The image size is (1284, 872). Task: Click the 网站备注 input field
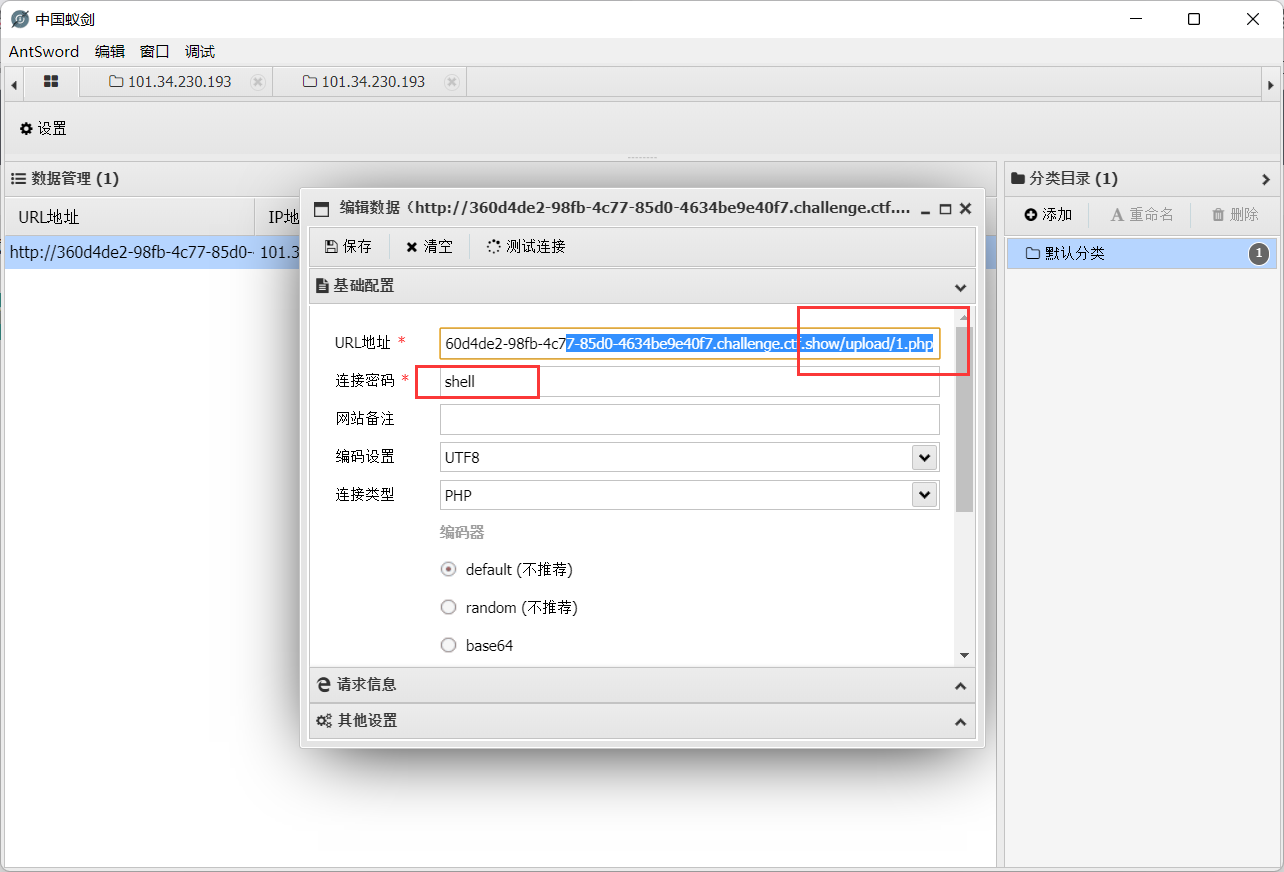pyautogui.click(x=690, y=419)
